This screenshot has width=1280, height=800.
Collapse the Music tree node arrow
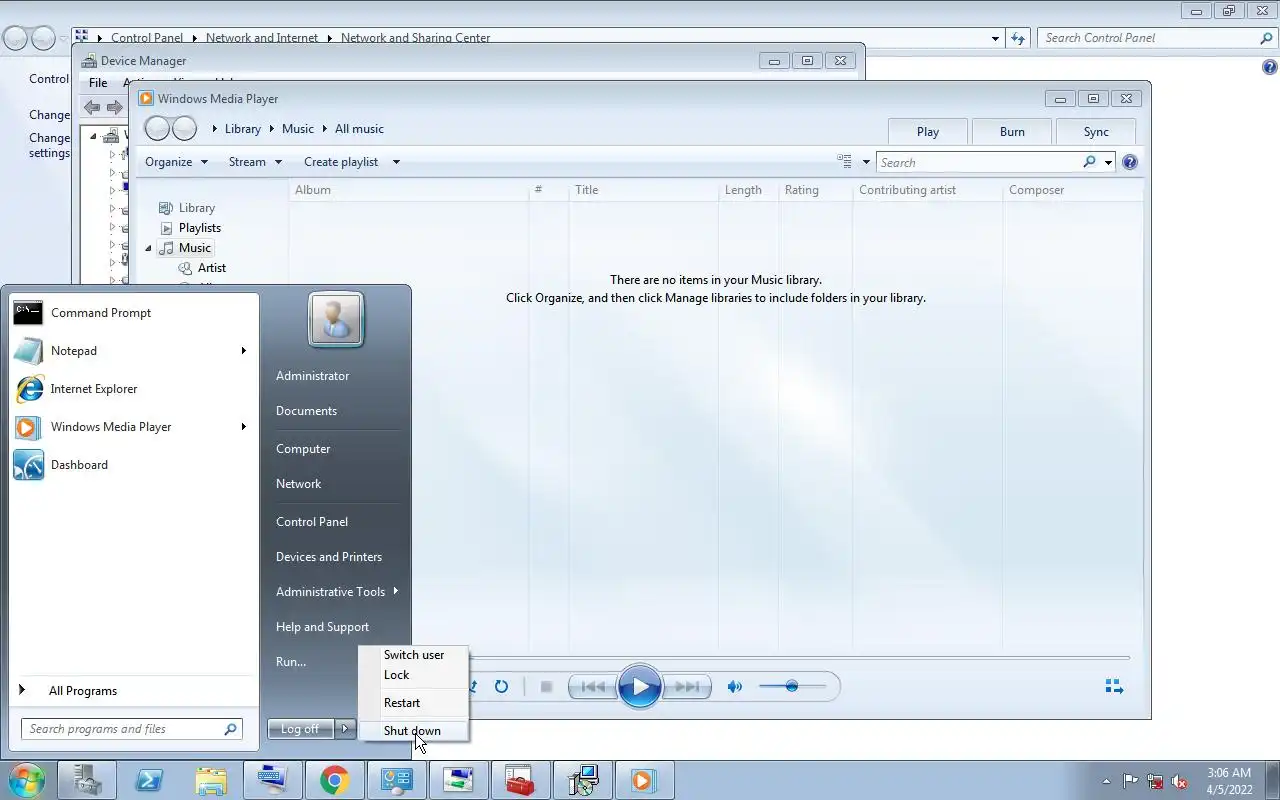coord(149,248)
